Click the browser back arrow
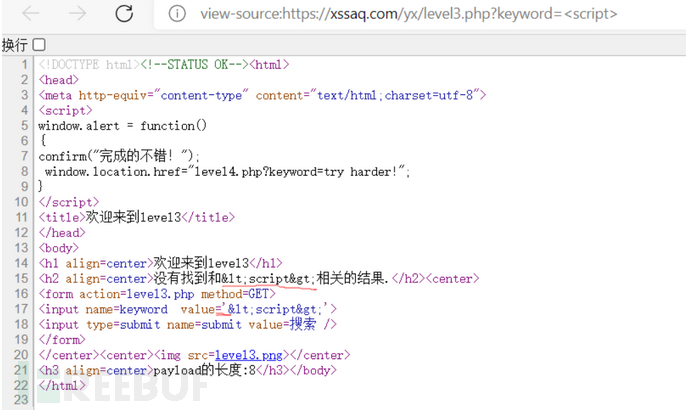 [32, 14]
